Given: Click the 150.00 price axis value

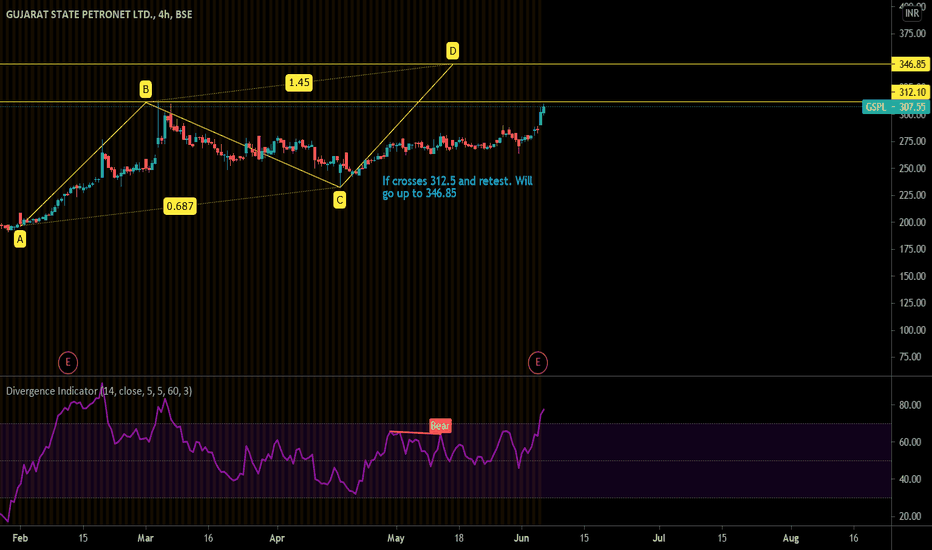Looking at the screenshot, I should click(912, 276).
